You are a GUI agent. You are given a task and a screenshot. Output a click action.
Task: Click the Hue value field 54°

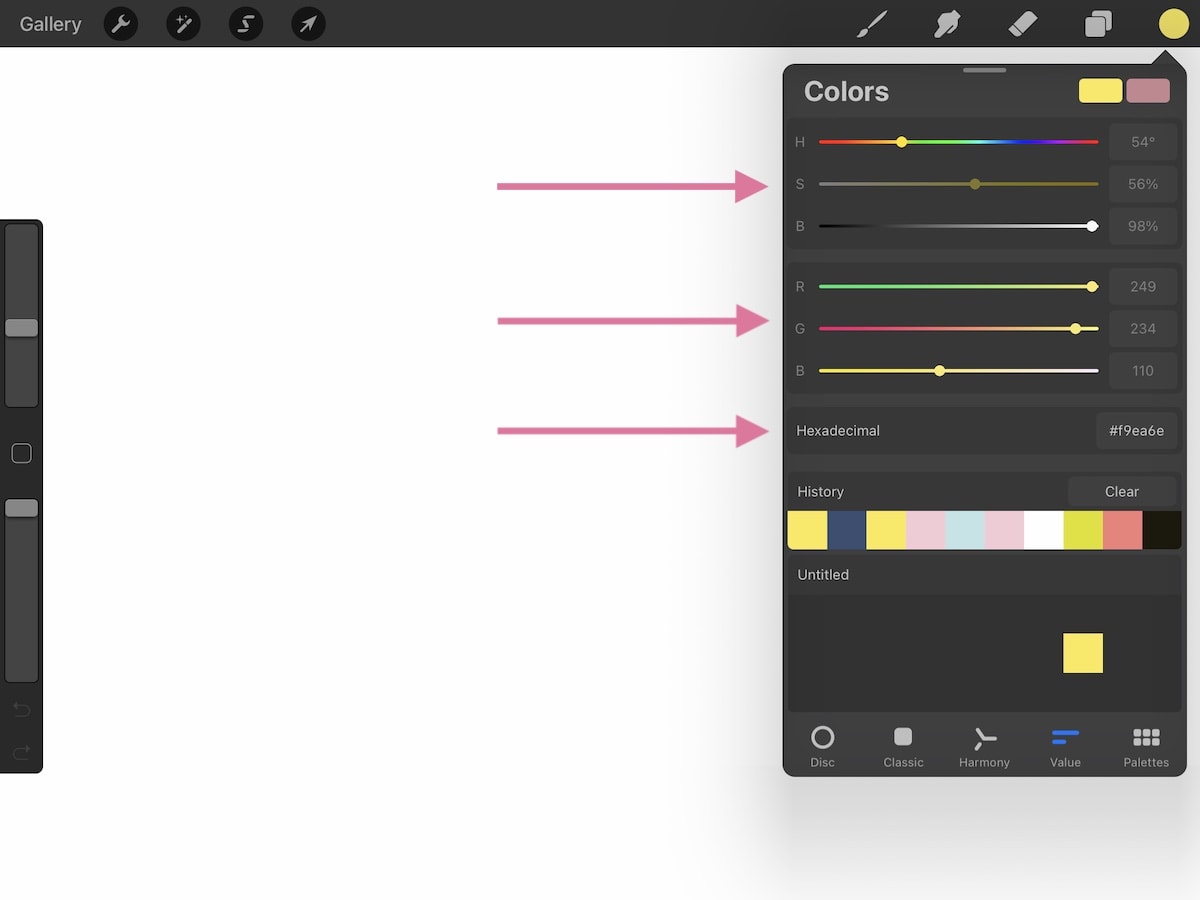tap(1143, 142)
